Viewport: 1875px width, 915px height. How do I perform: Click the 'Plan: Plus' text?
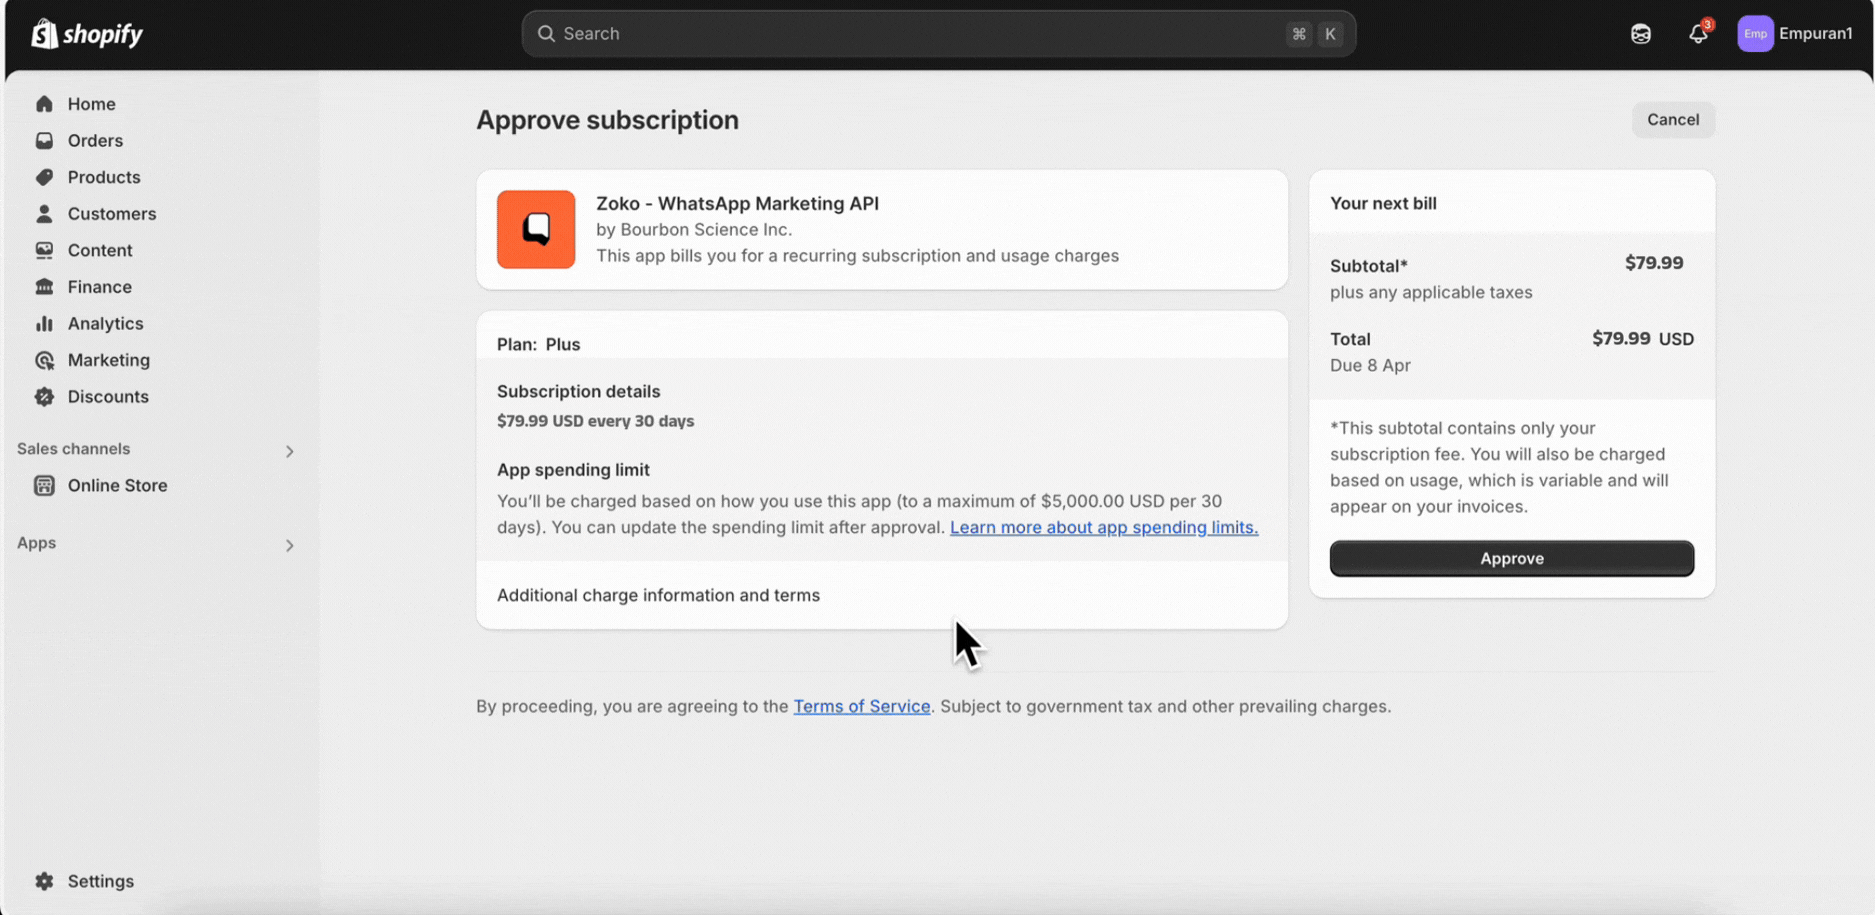pos(538,344)
